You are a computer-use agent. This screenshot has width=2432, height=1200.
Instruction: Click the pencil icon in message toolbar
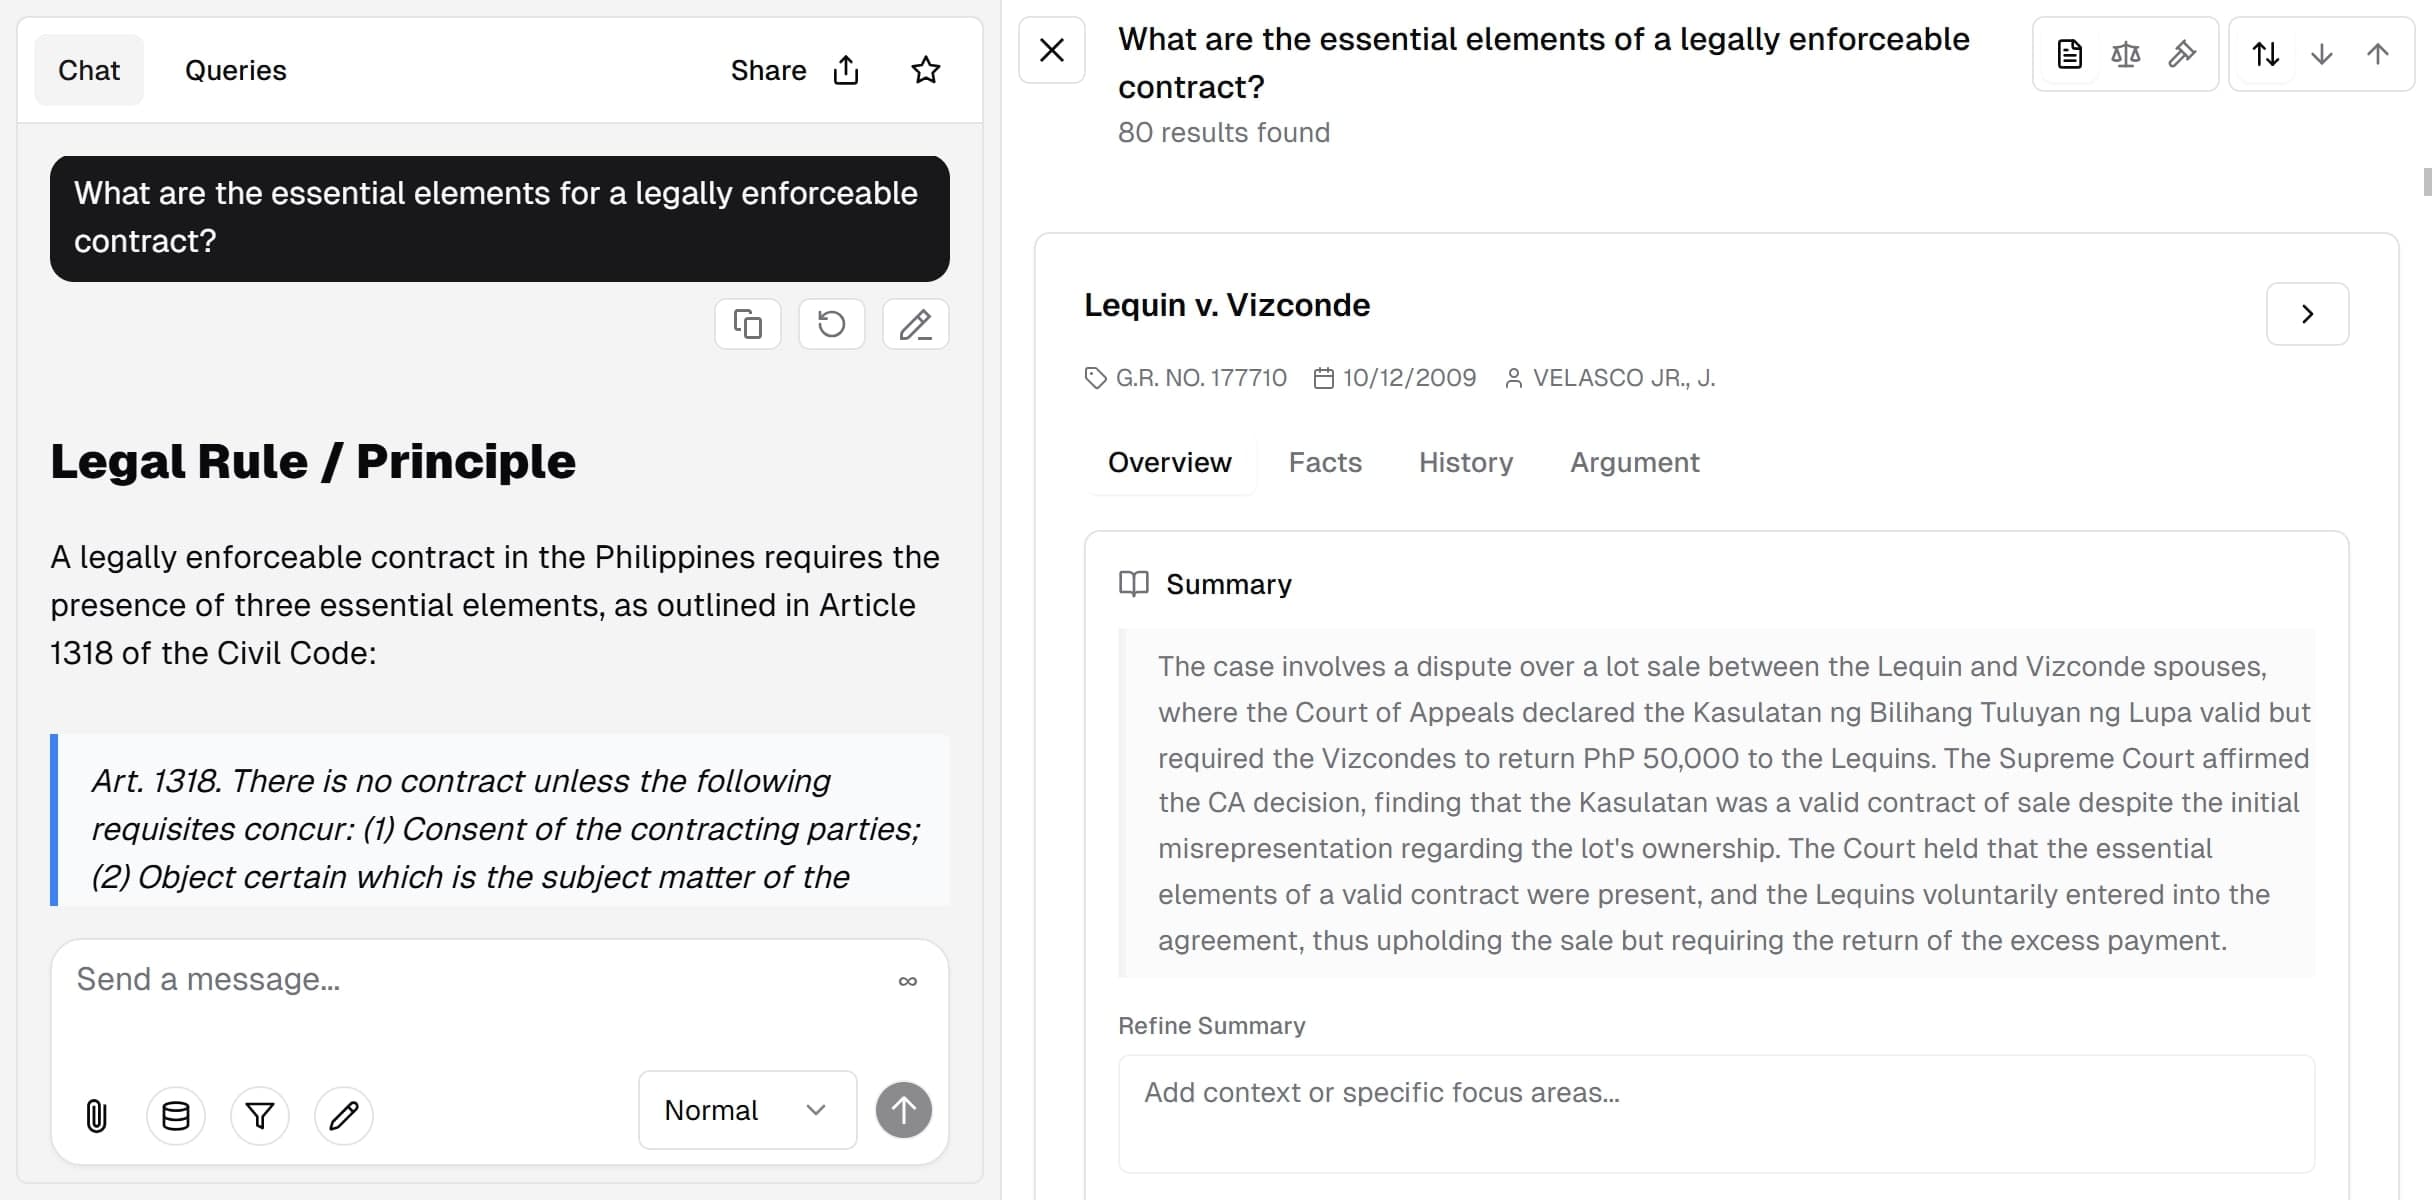(x=344, y=1114)
